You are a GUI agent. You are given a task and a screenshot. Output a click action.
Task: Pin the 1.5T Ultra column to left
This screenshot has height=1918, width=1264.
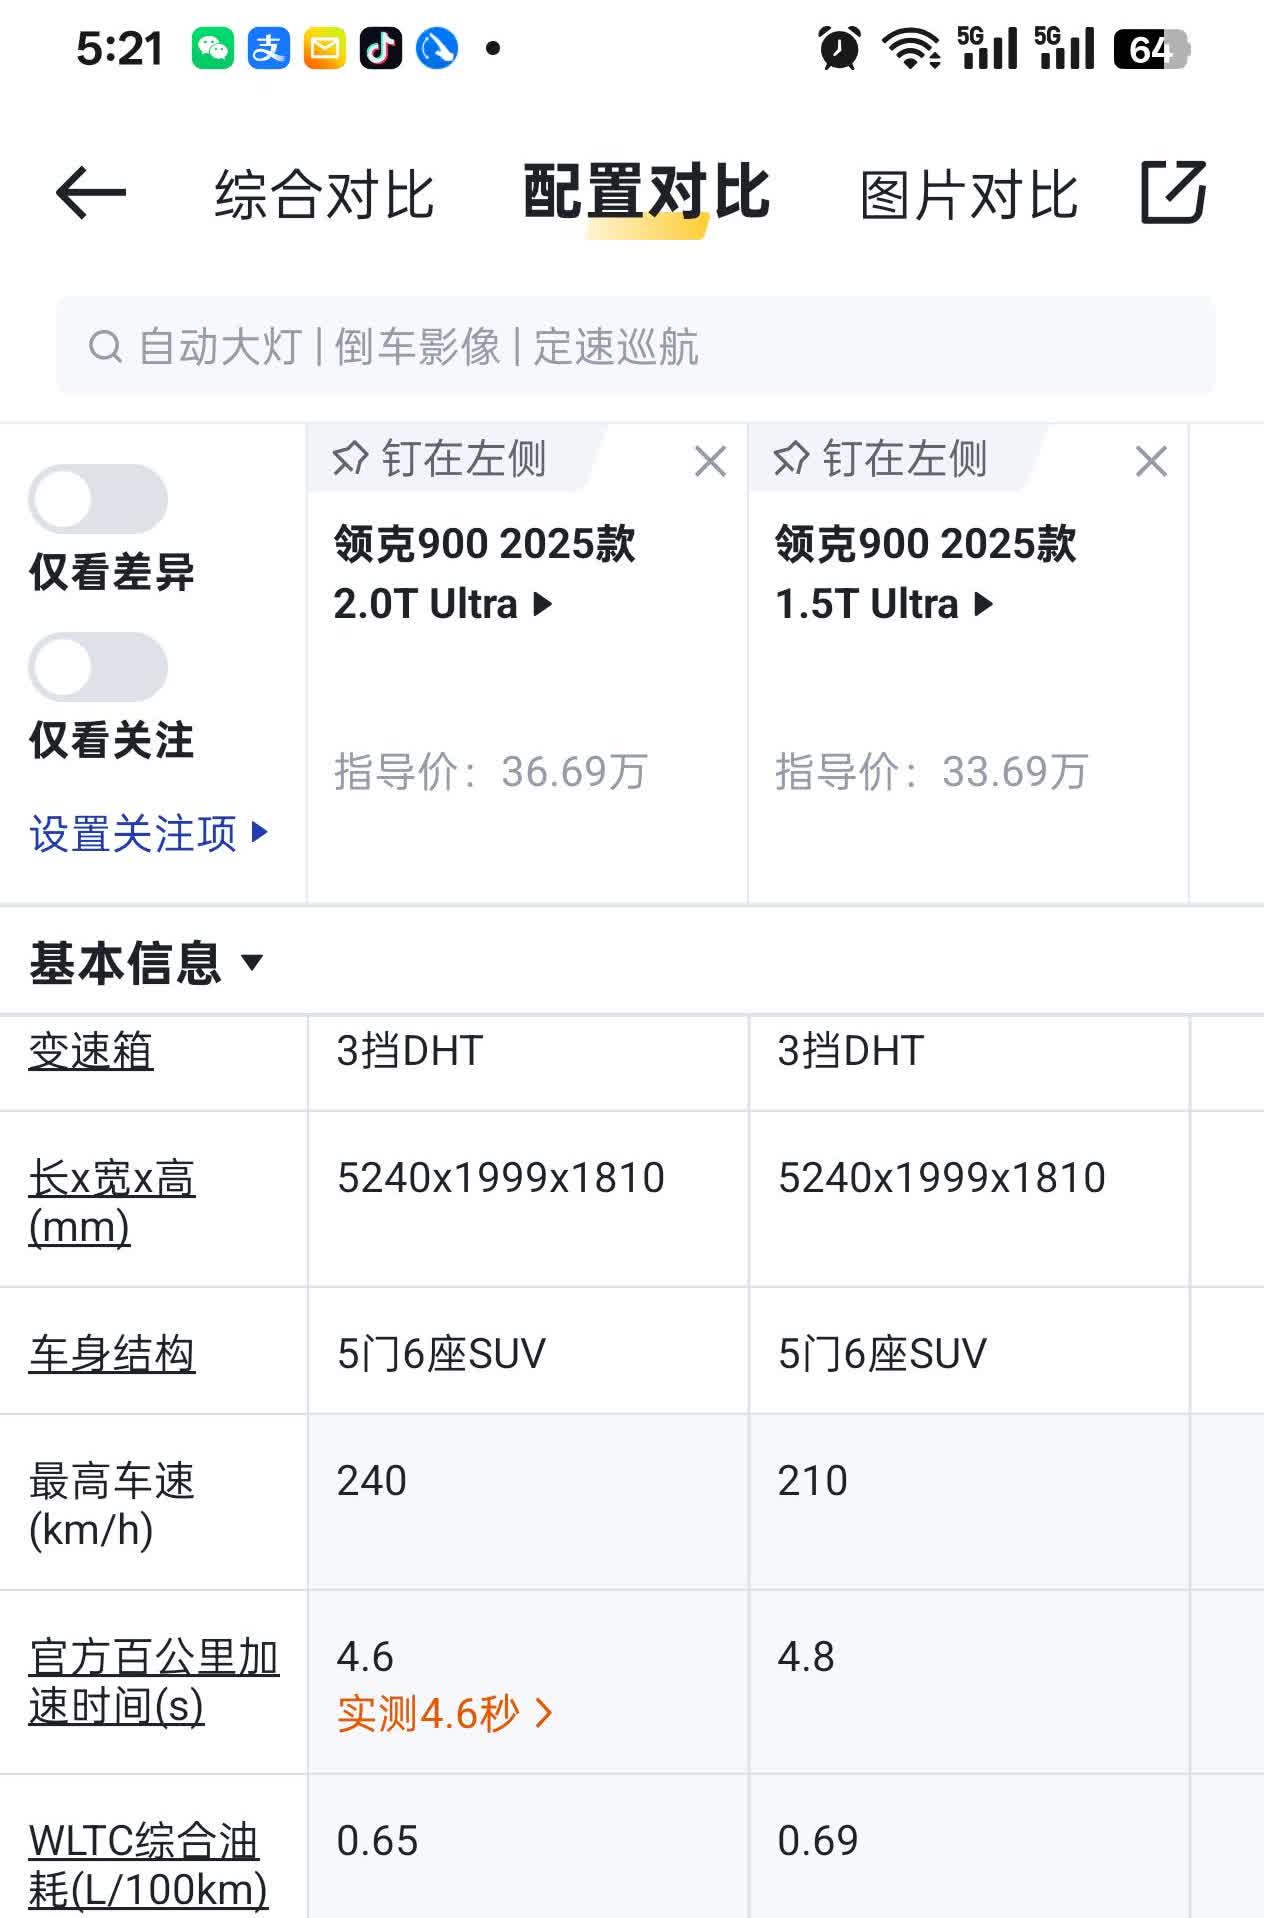click(881, 459)
